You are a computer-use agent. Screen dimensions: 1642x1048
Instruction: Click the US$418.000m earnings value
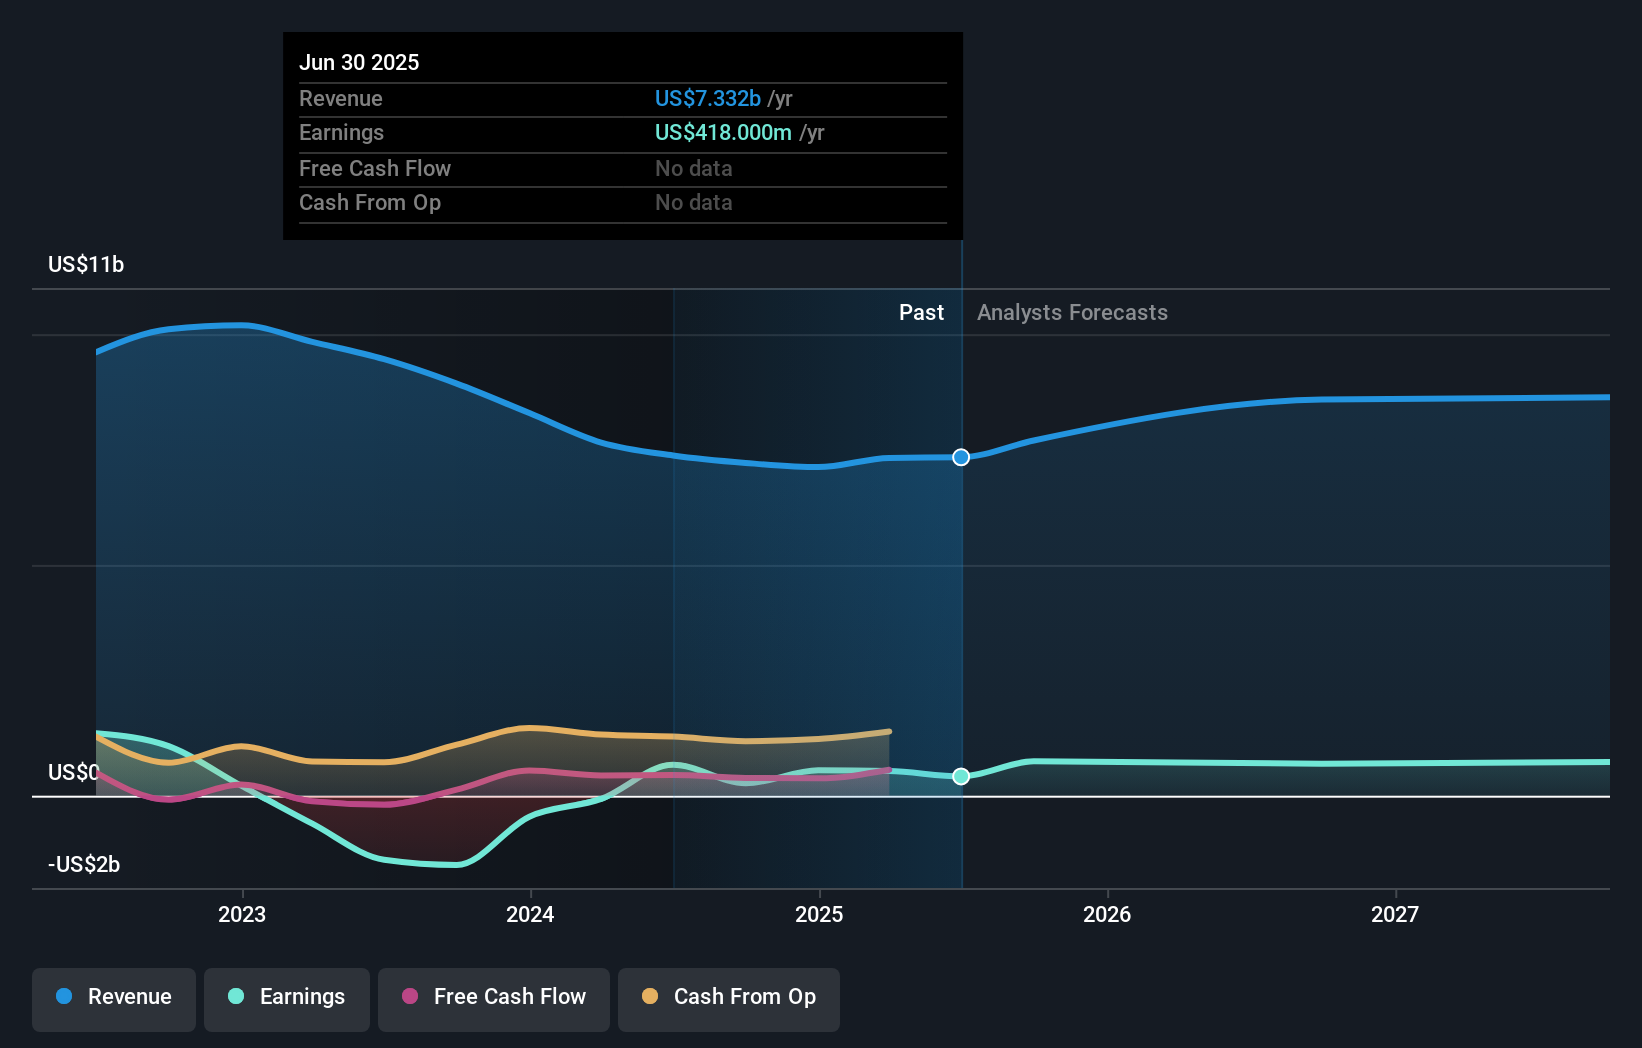tap(723, 132)
